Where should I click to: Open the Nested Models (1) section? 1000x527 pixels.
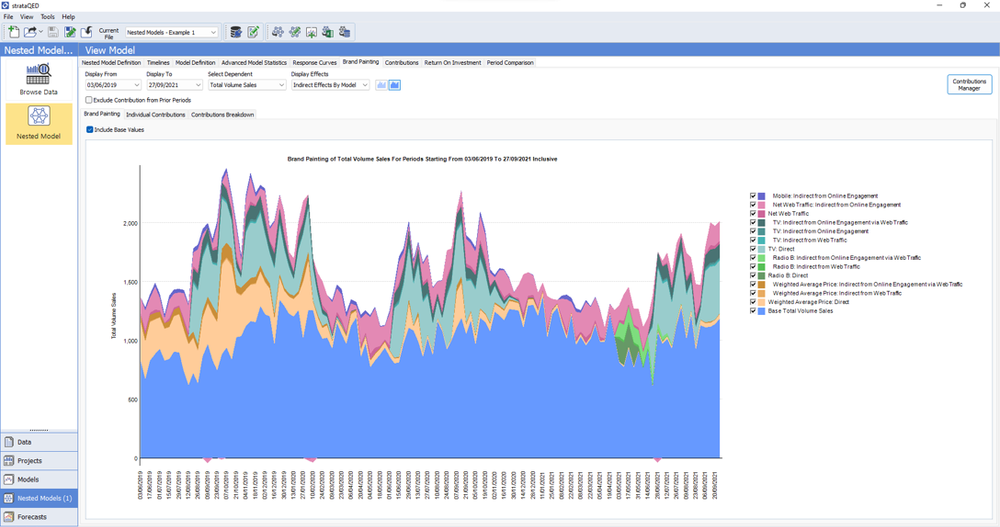tap(39, 498)
